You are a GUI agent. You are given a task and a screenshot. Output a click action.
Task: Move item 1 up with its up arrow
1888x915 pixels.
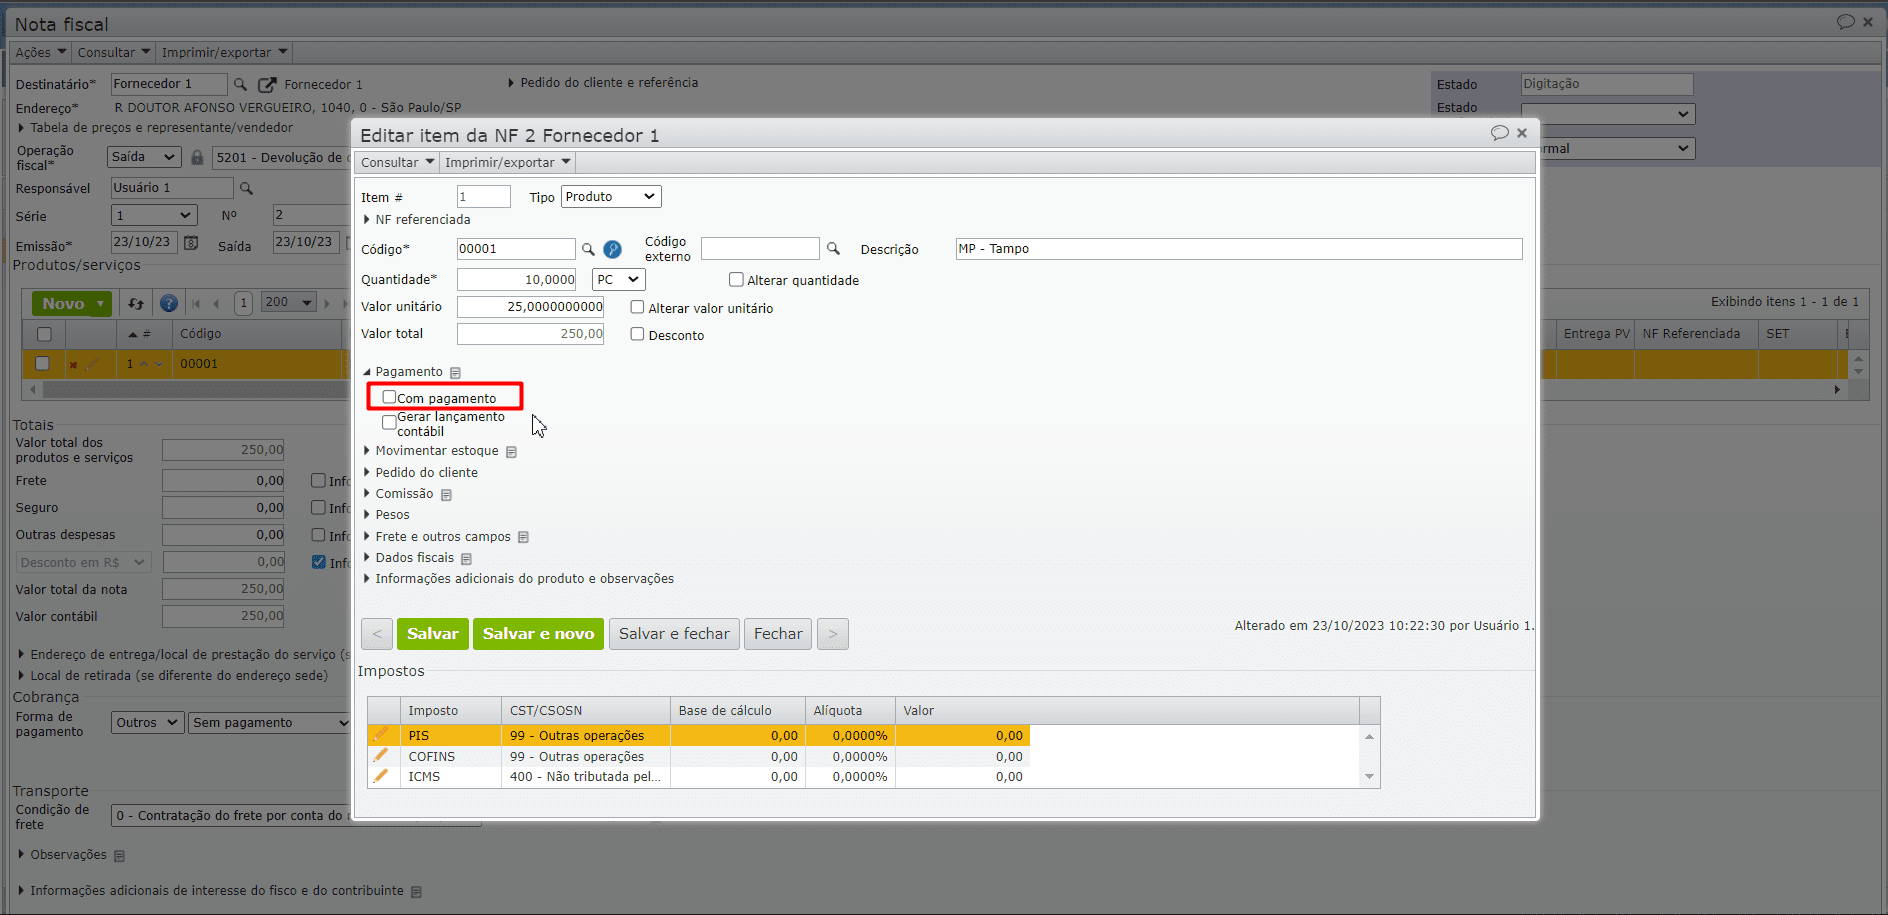[144, 364]
